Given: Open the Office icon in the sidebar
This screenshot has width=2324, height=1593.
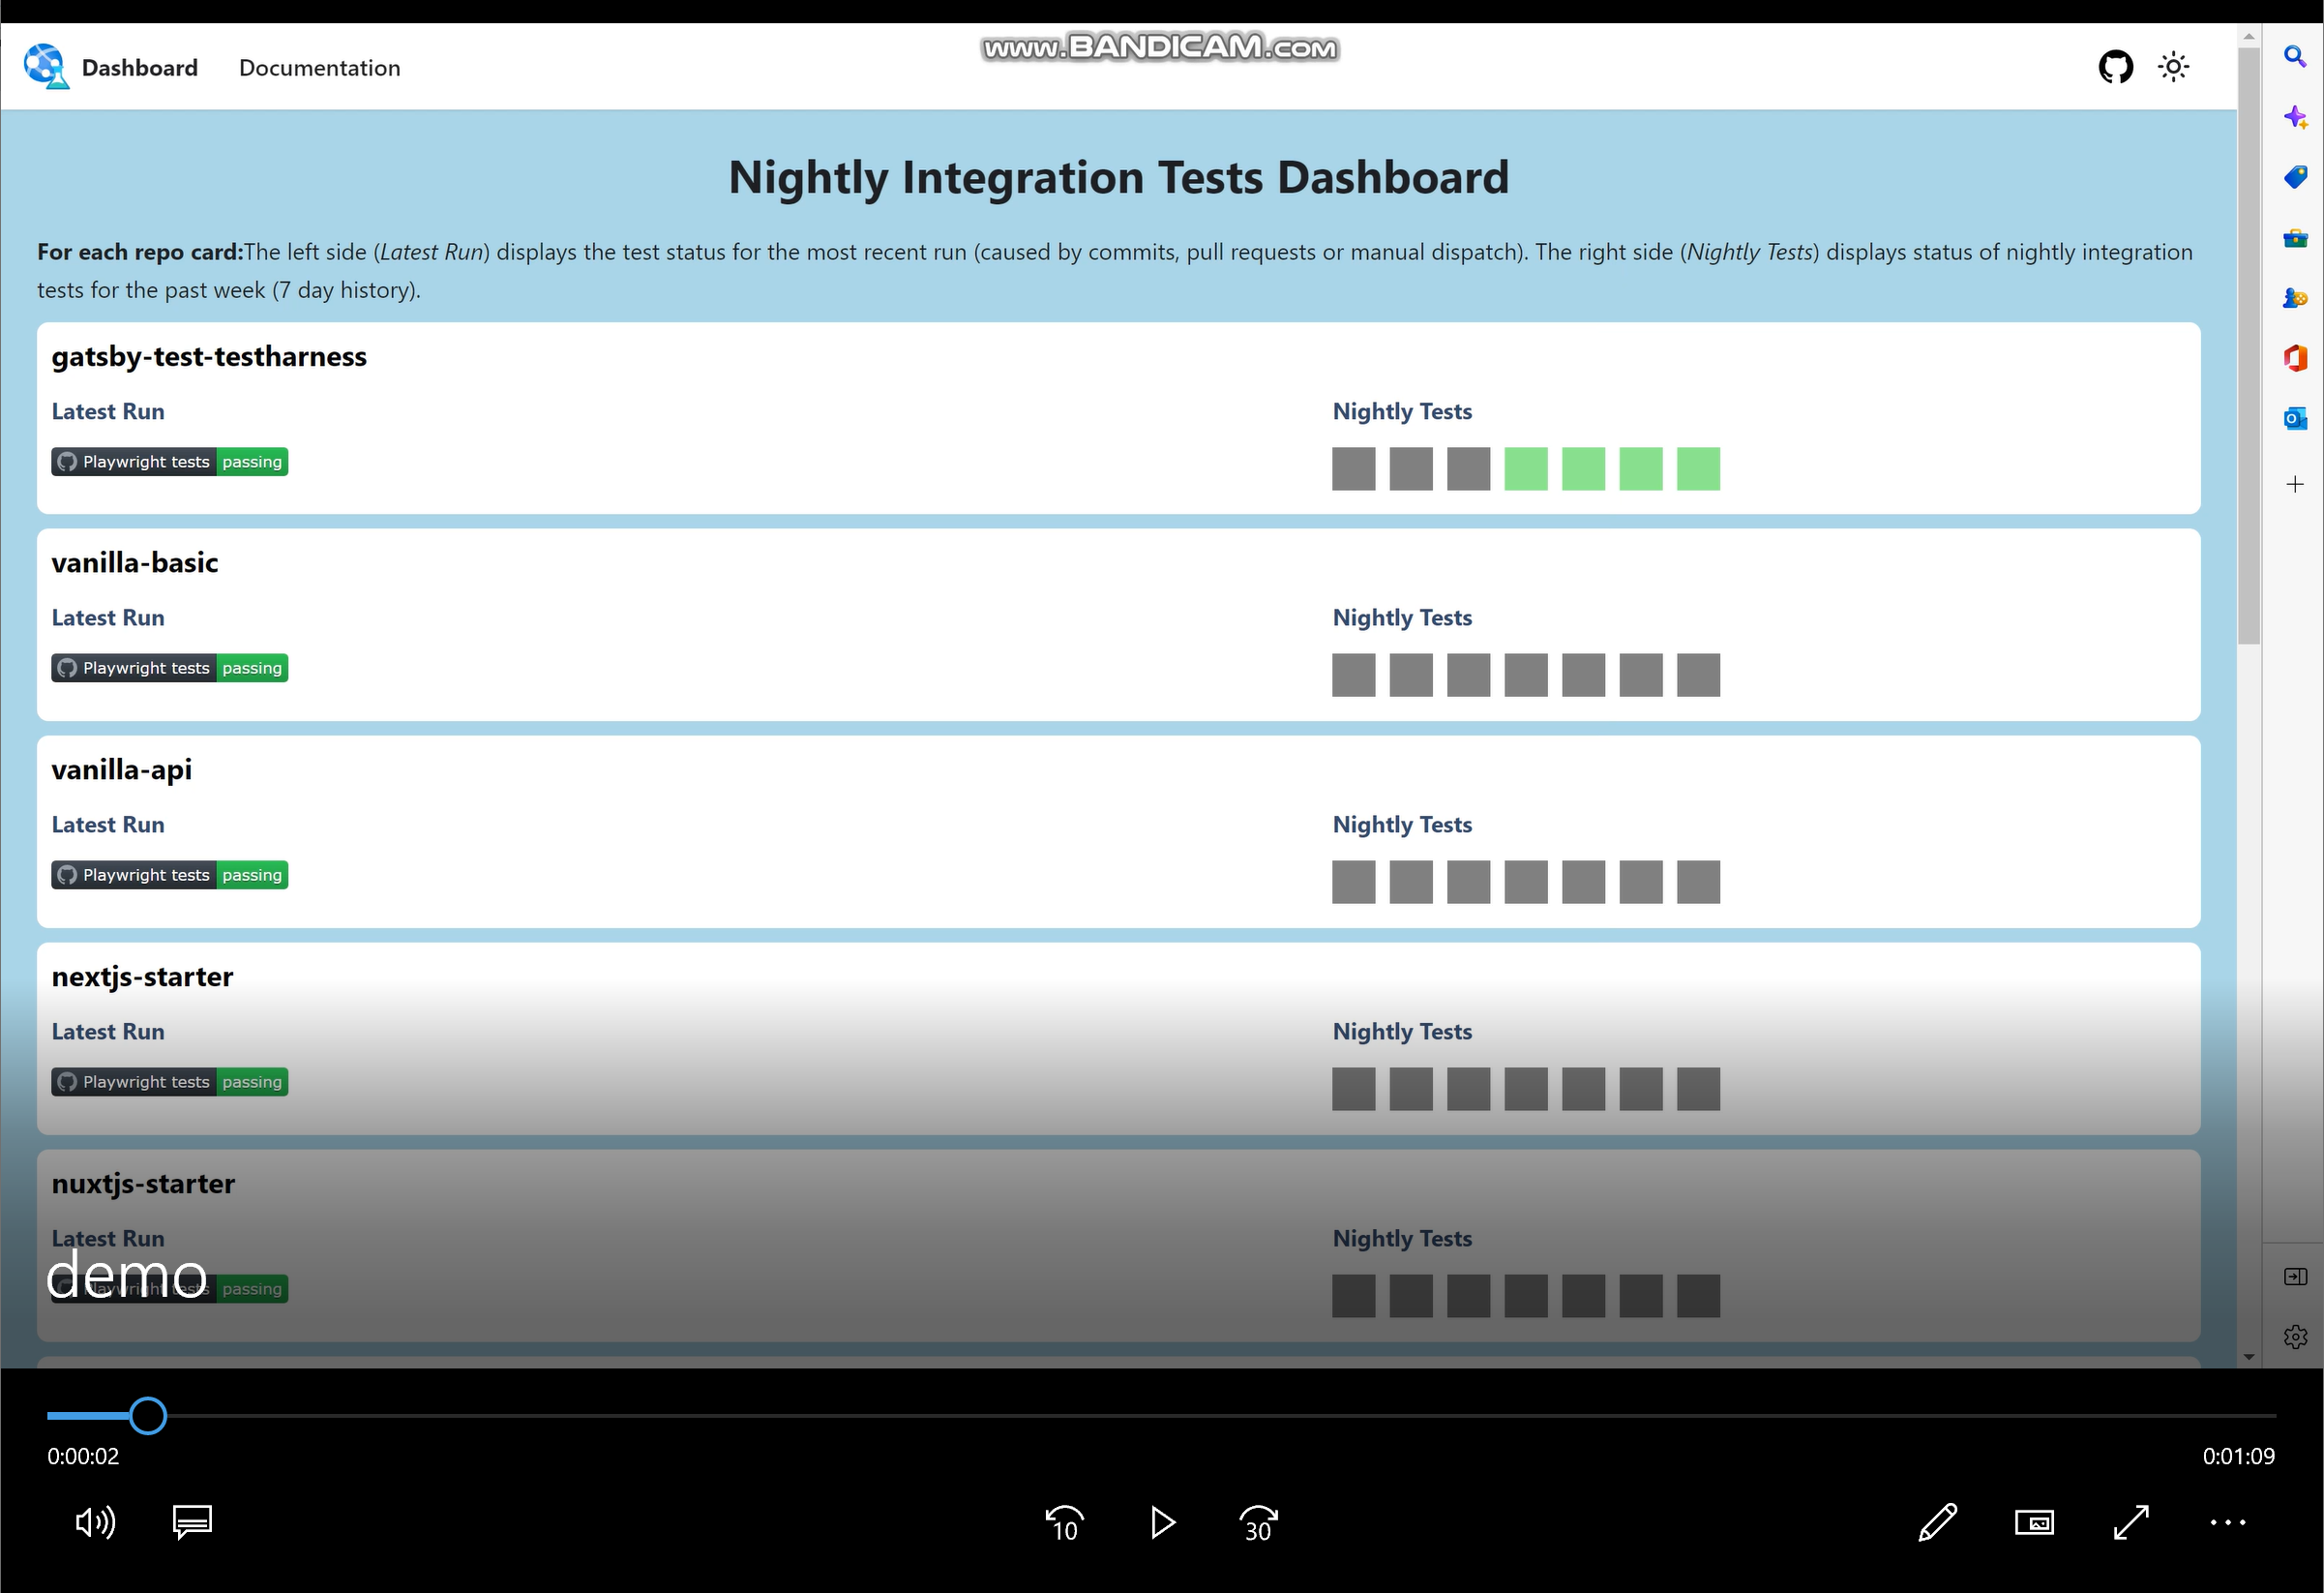Looking at the screenshot, I should click(2295, 358).
